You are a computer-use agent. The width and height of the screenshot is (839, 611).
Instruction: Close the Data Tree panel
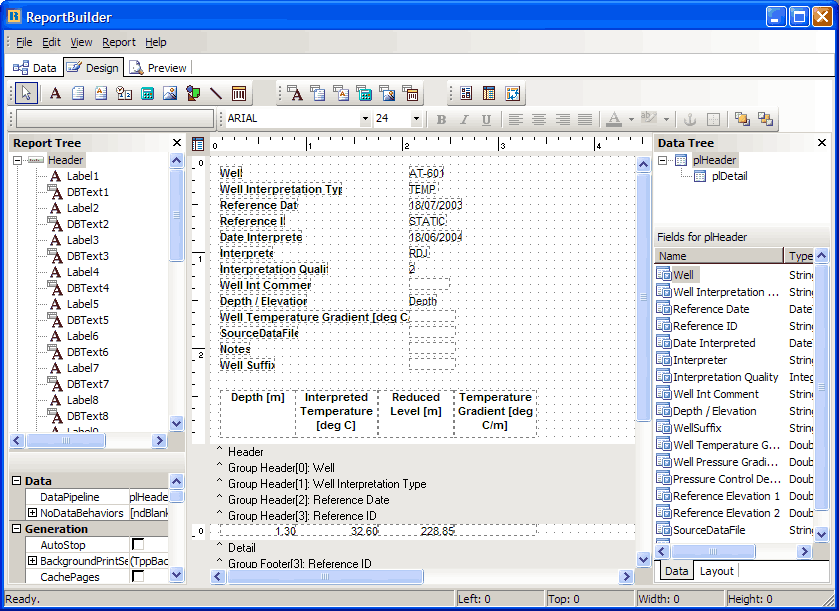point(822,143)
